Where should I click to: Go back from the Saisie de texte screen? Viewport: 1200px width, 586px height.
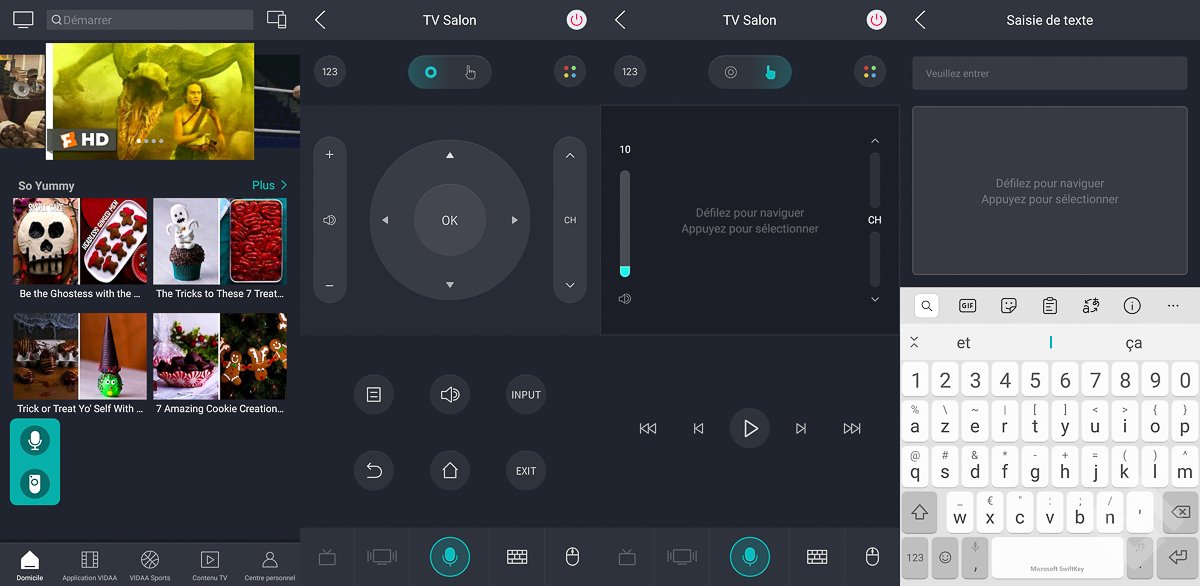(920, 20)
